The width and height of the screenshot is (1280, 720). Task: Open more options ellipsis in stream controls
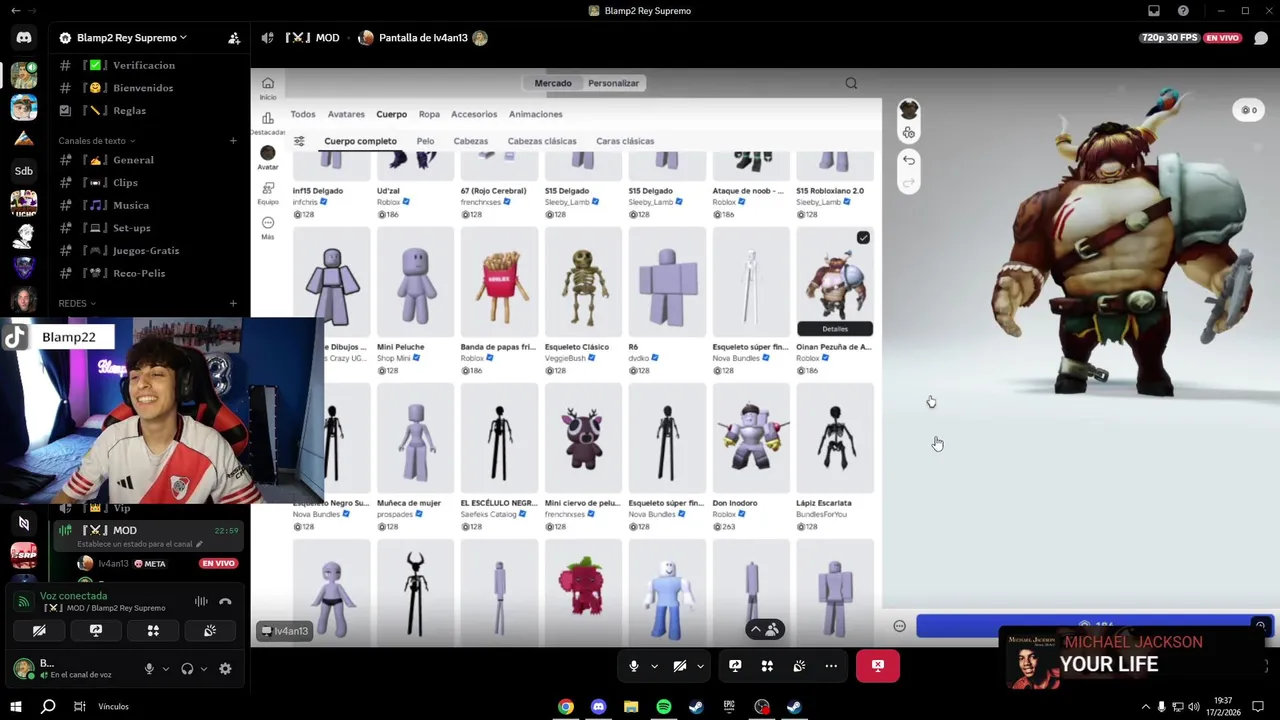[x=831, y=666]
